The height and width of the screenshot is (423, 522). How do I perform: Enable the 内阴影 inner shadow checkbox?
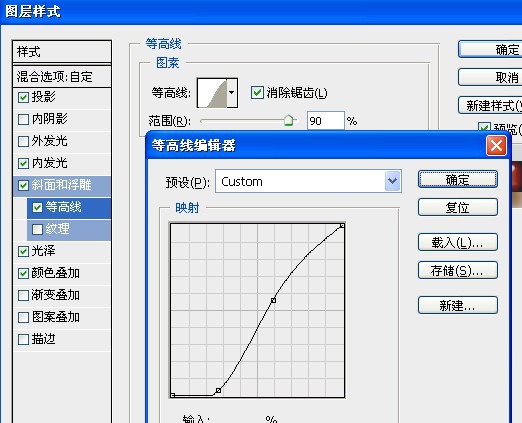pyautogui.click(x=23, y=119)
